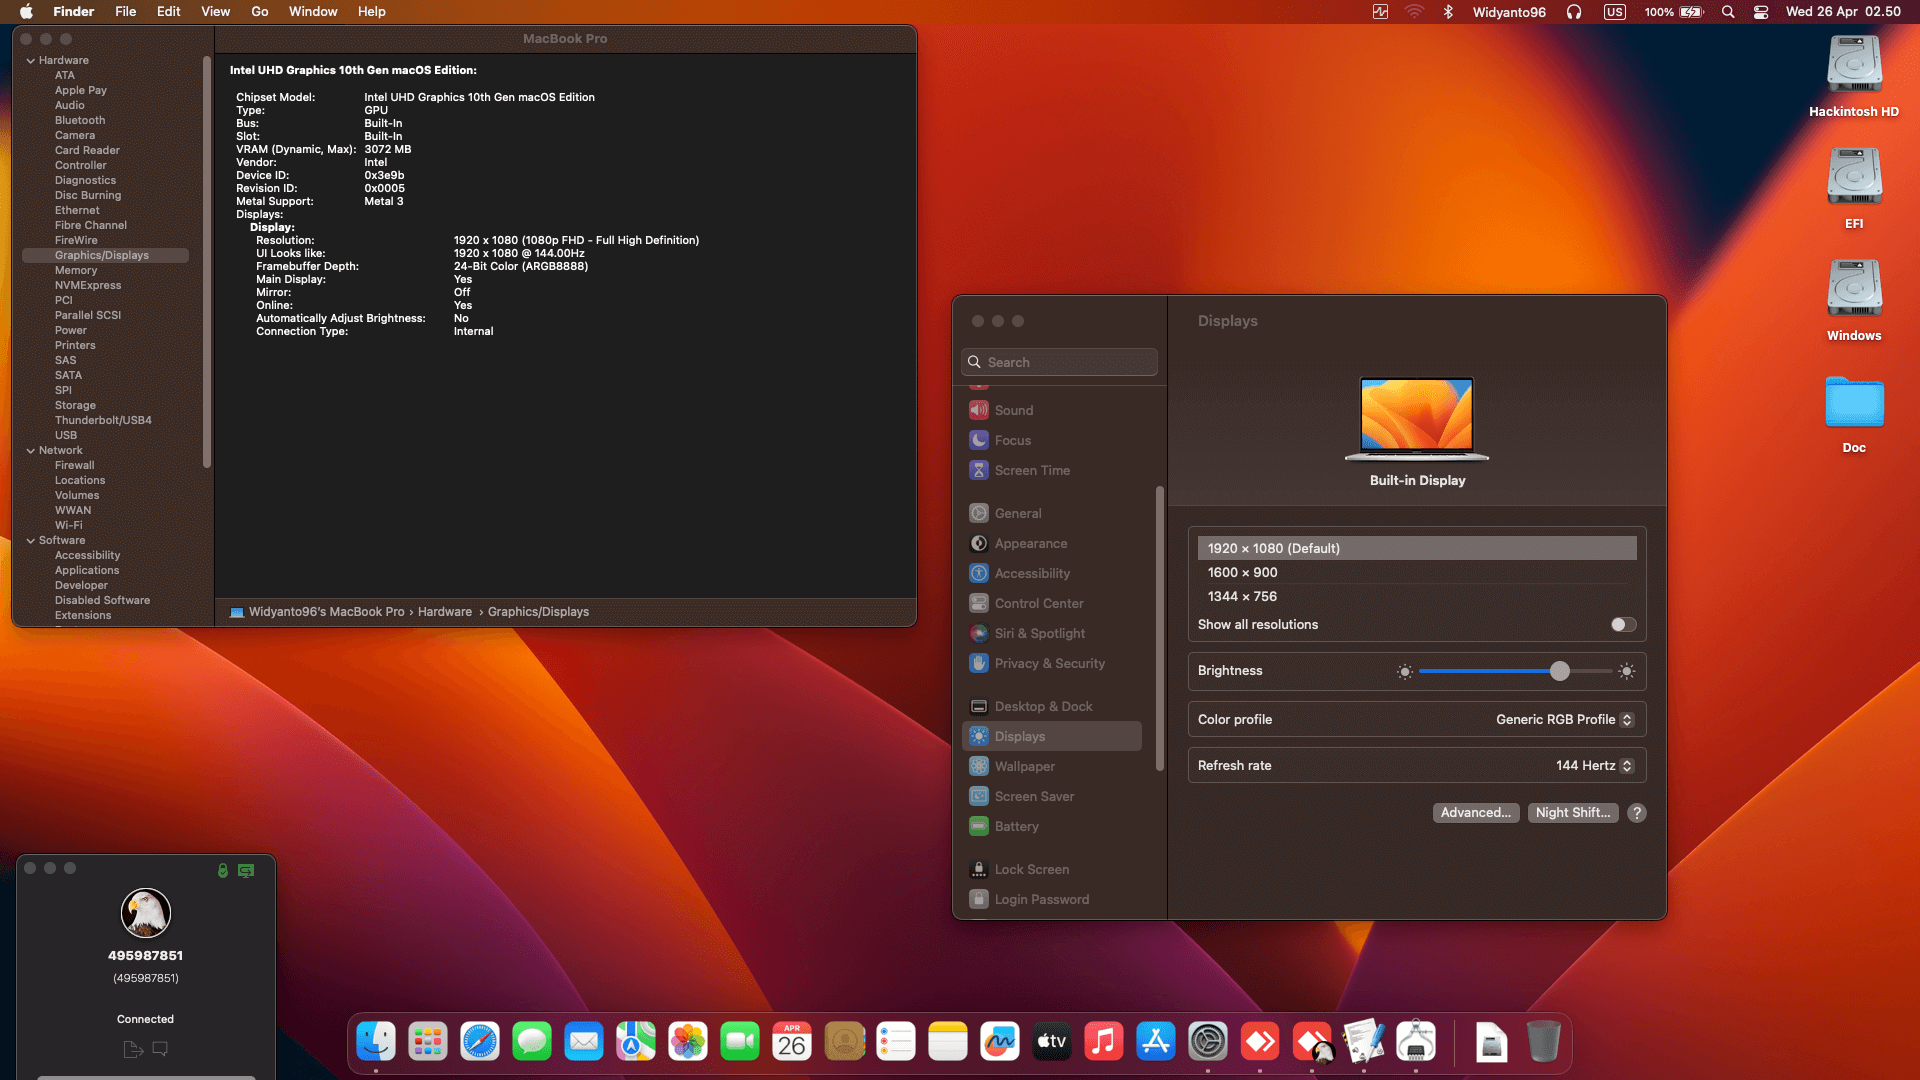Collapse Network section in System Information
Image resolution: width=1920 pixels, height=1080 pixels.
(x=31, y=451)
